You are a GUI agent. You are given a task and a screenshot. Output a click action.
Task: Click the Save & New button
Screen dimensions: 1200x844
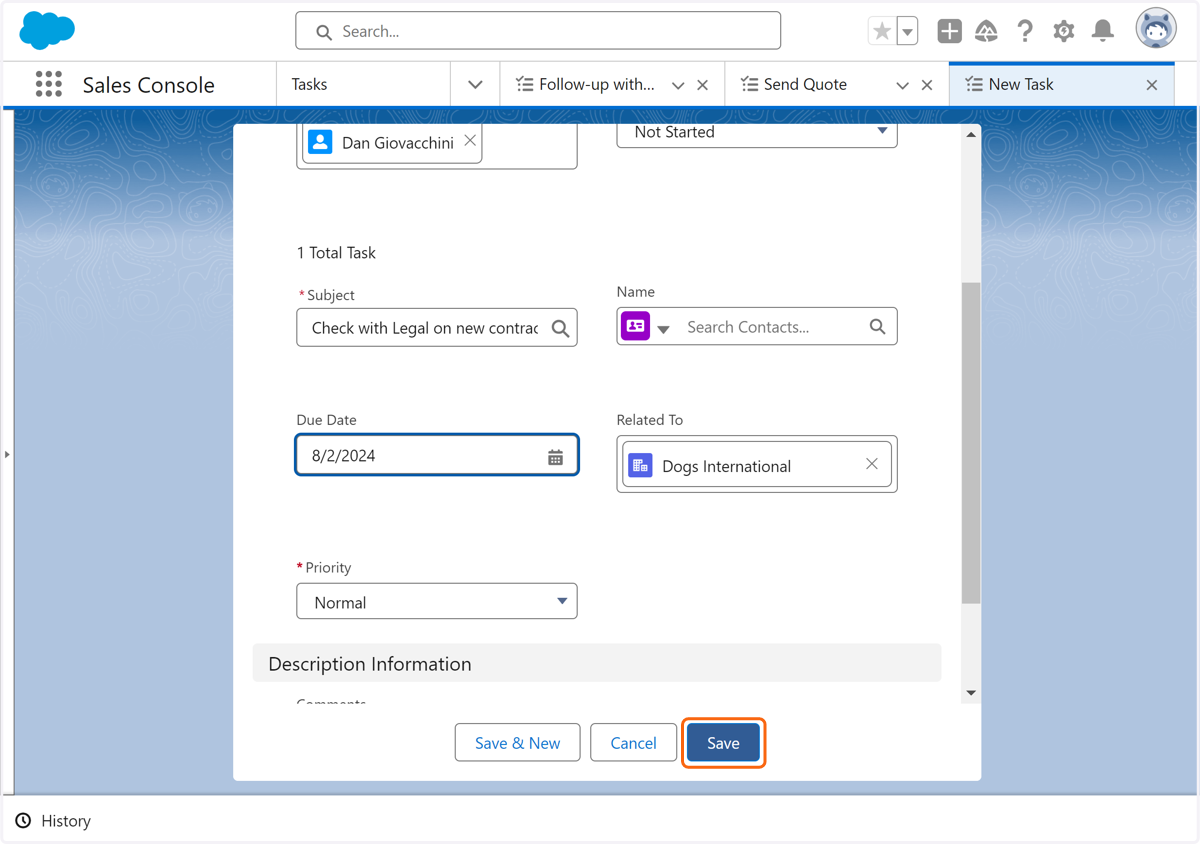[517, 743]
